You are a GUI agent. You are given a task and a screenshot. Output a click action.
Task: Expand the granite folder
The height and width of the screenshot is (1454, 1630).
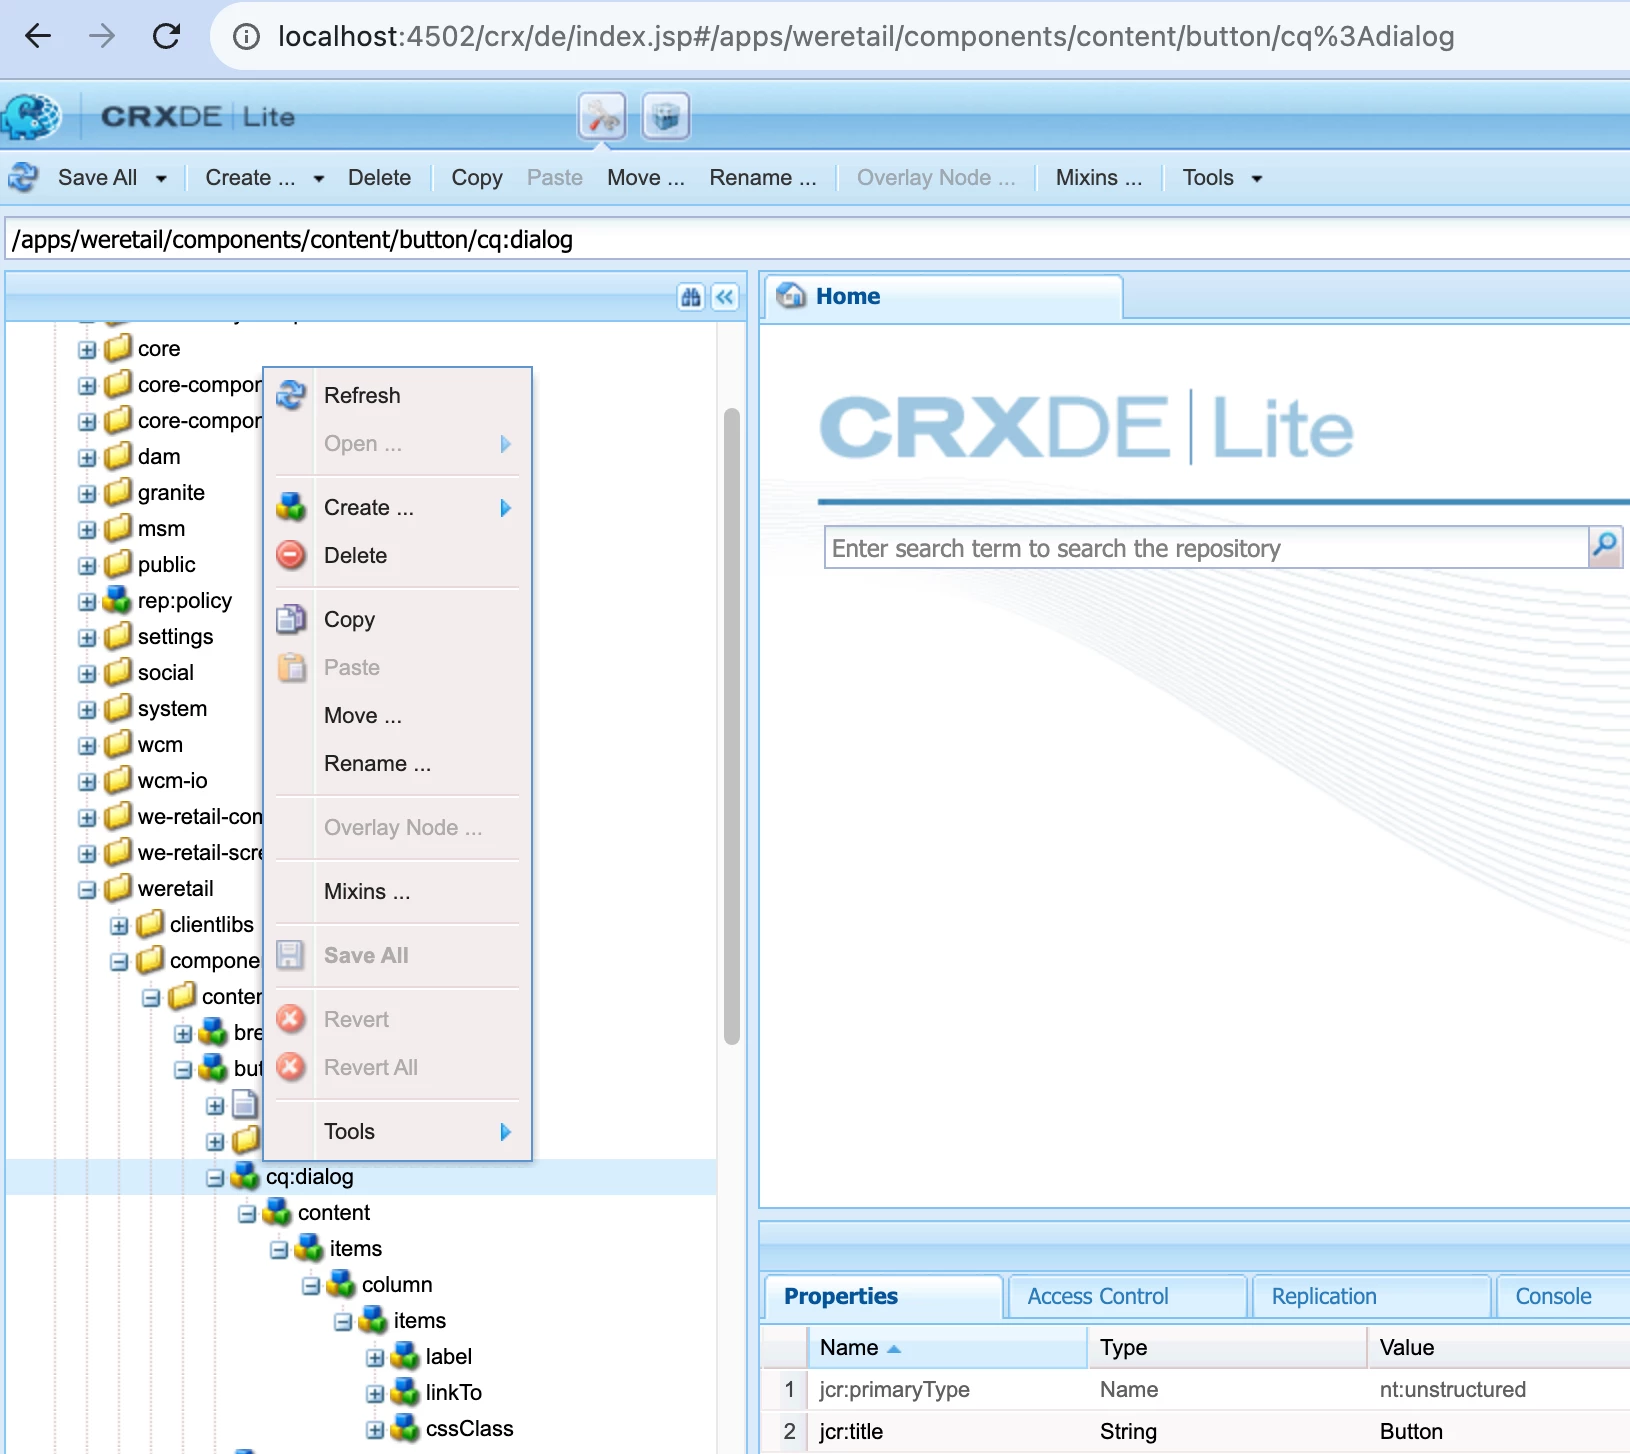[x=87, y=494]
